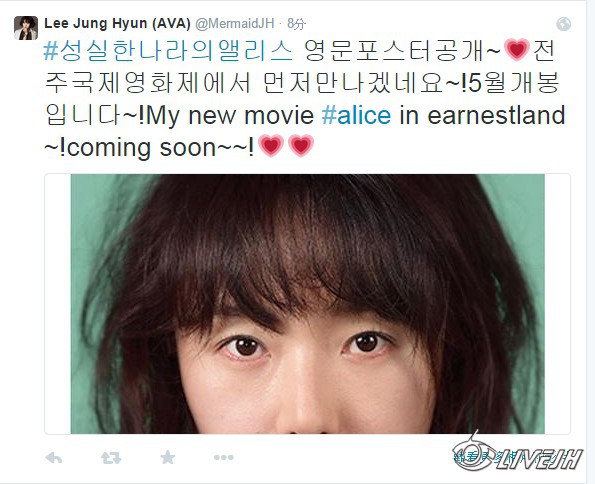Expand the attached movie poster image
Viewport: 595px width, 484px height.
click(x=307, y=304)
